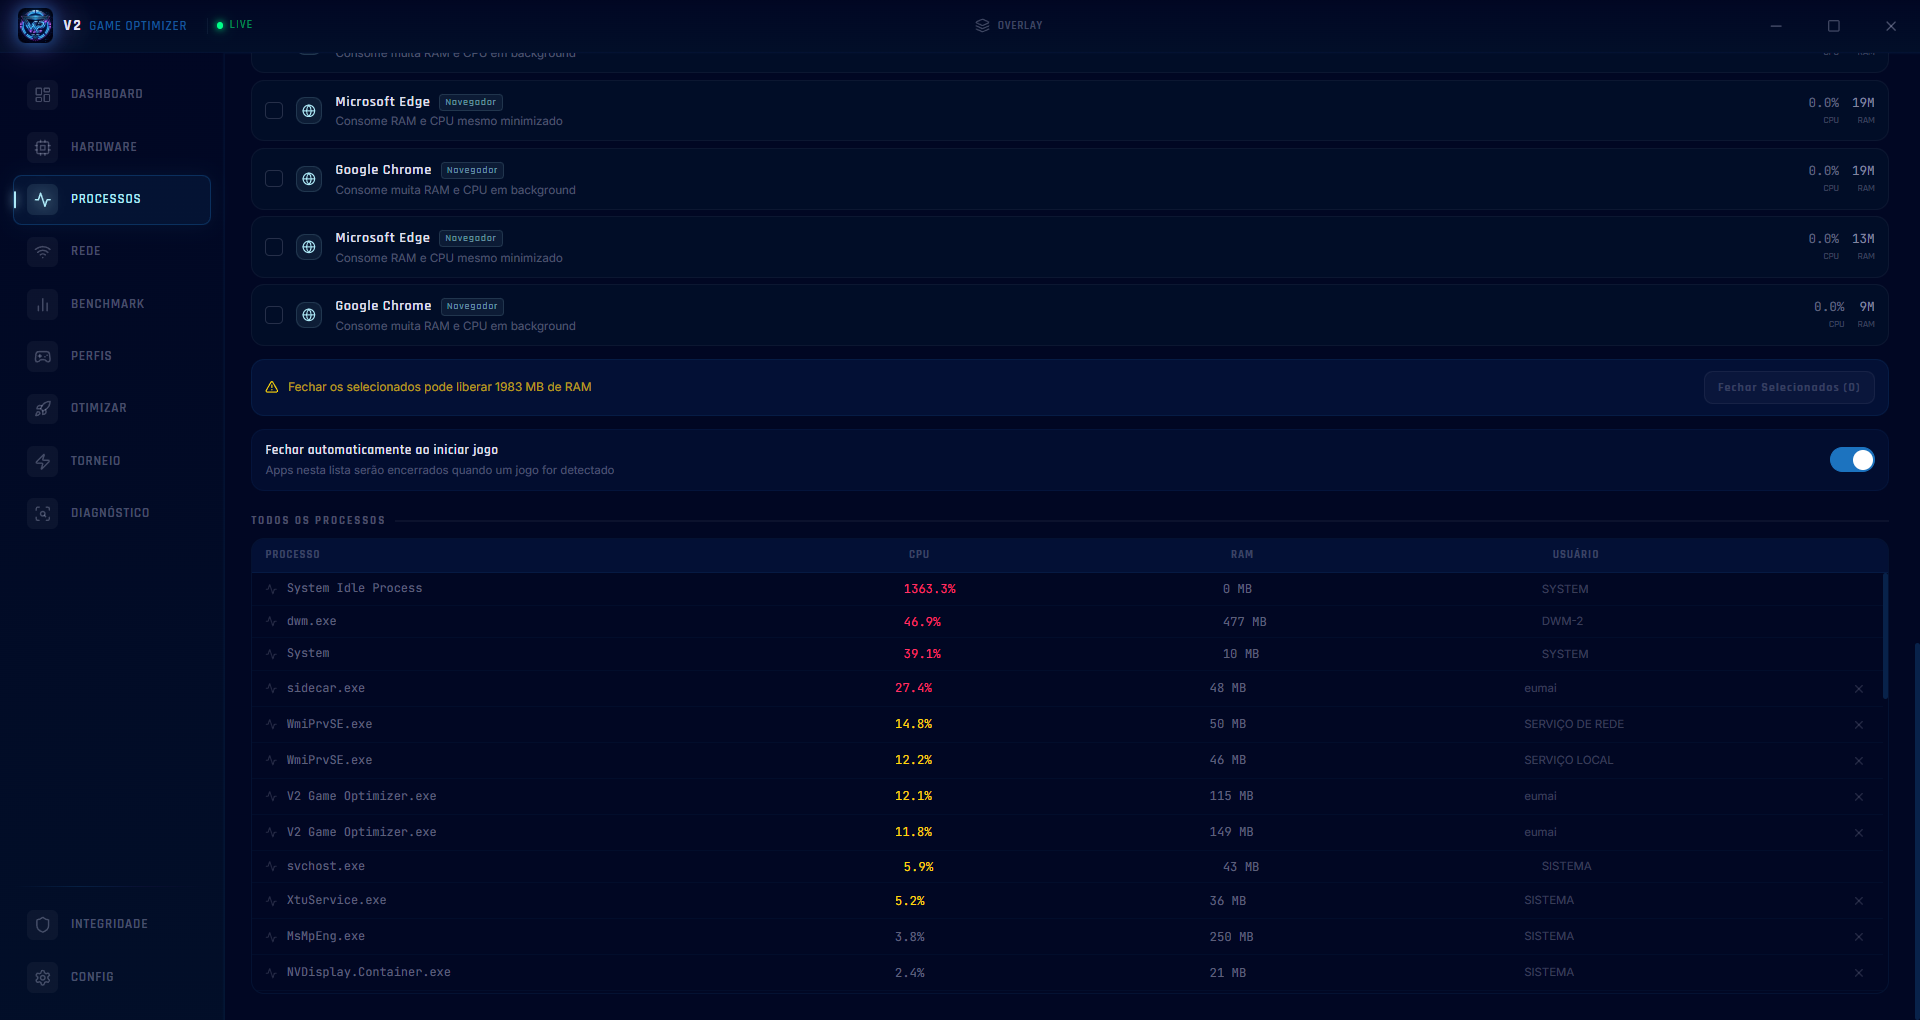Screen dimensions: 1920x1020
Task: Click the 250 MB RAM value of MsMpEng.exe
Action: click(1231, 937)
